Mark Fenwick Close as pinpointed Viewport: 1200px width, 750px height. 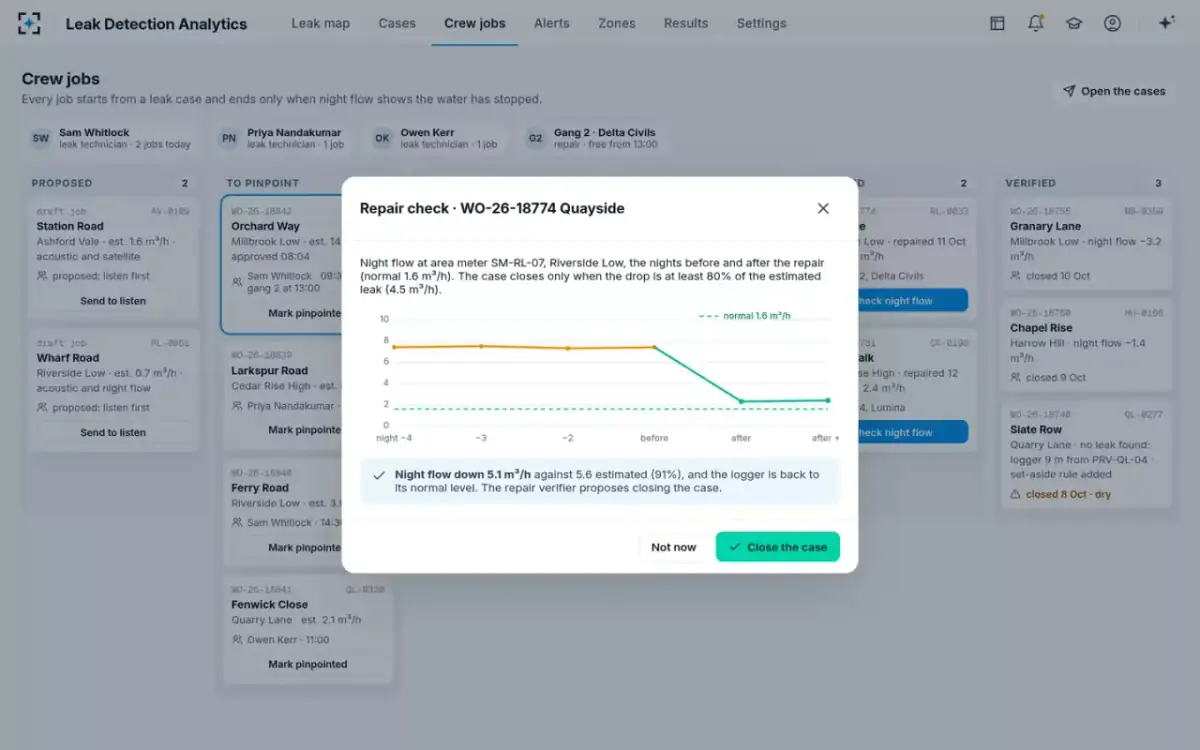(307, 664)
